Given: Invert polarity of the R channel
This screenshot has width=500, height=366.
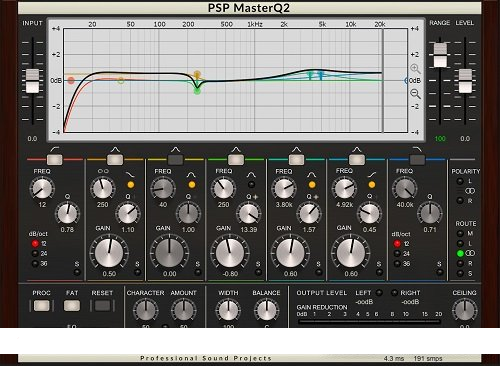Looking at the screenshot, I should pos(460,201).
